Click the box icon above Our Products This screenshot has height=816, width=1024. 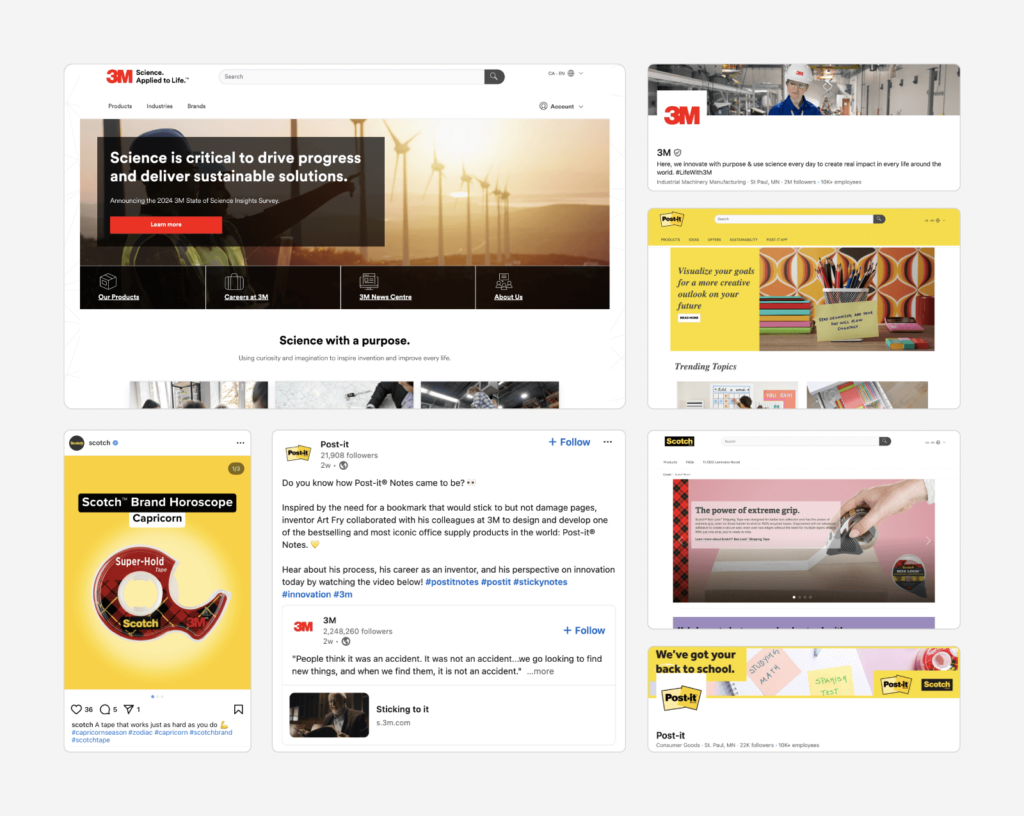[x=108, y=281]
